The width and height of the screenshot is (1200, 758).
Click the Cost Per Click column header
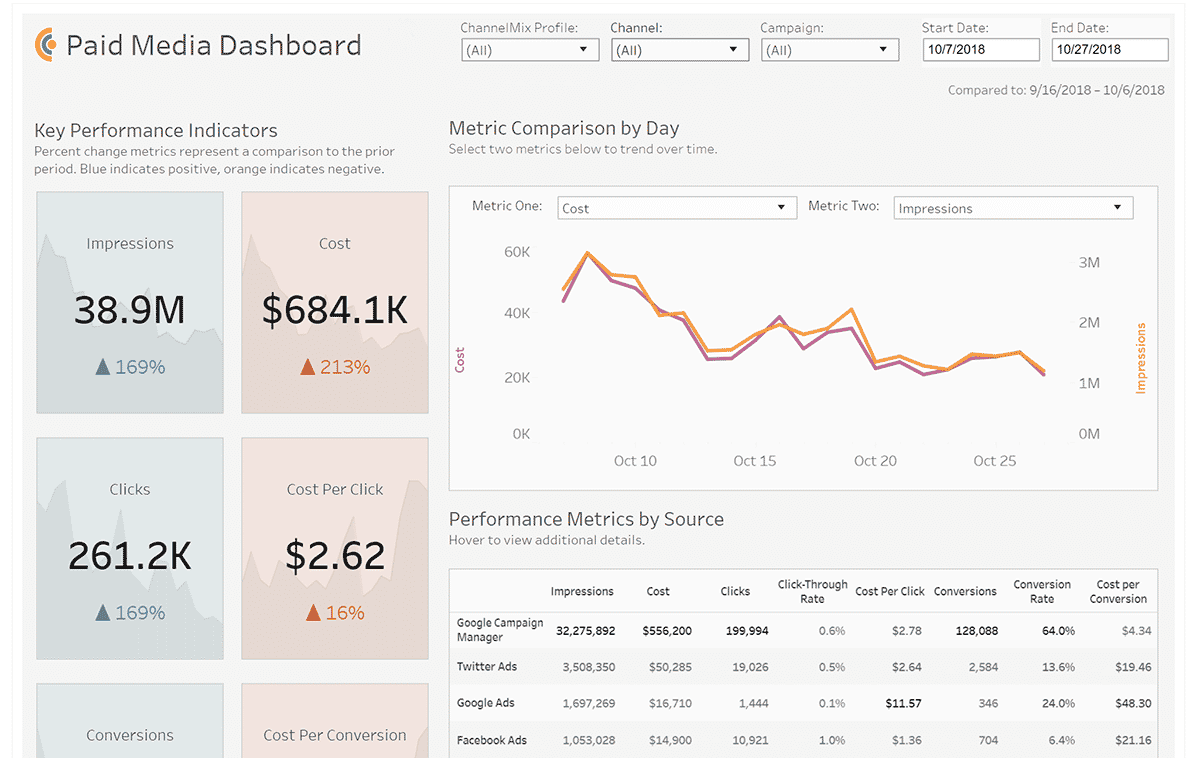click(890, 591)
